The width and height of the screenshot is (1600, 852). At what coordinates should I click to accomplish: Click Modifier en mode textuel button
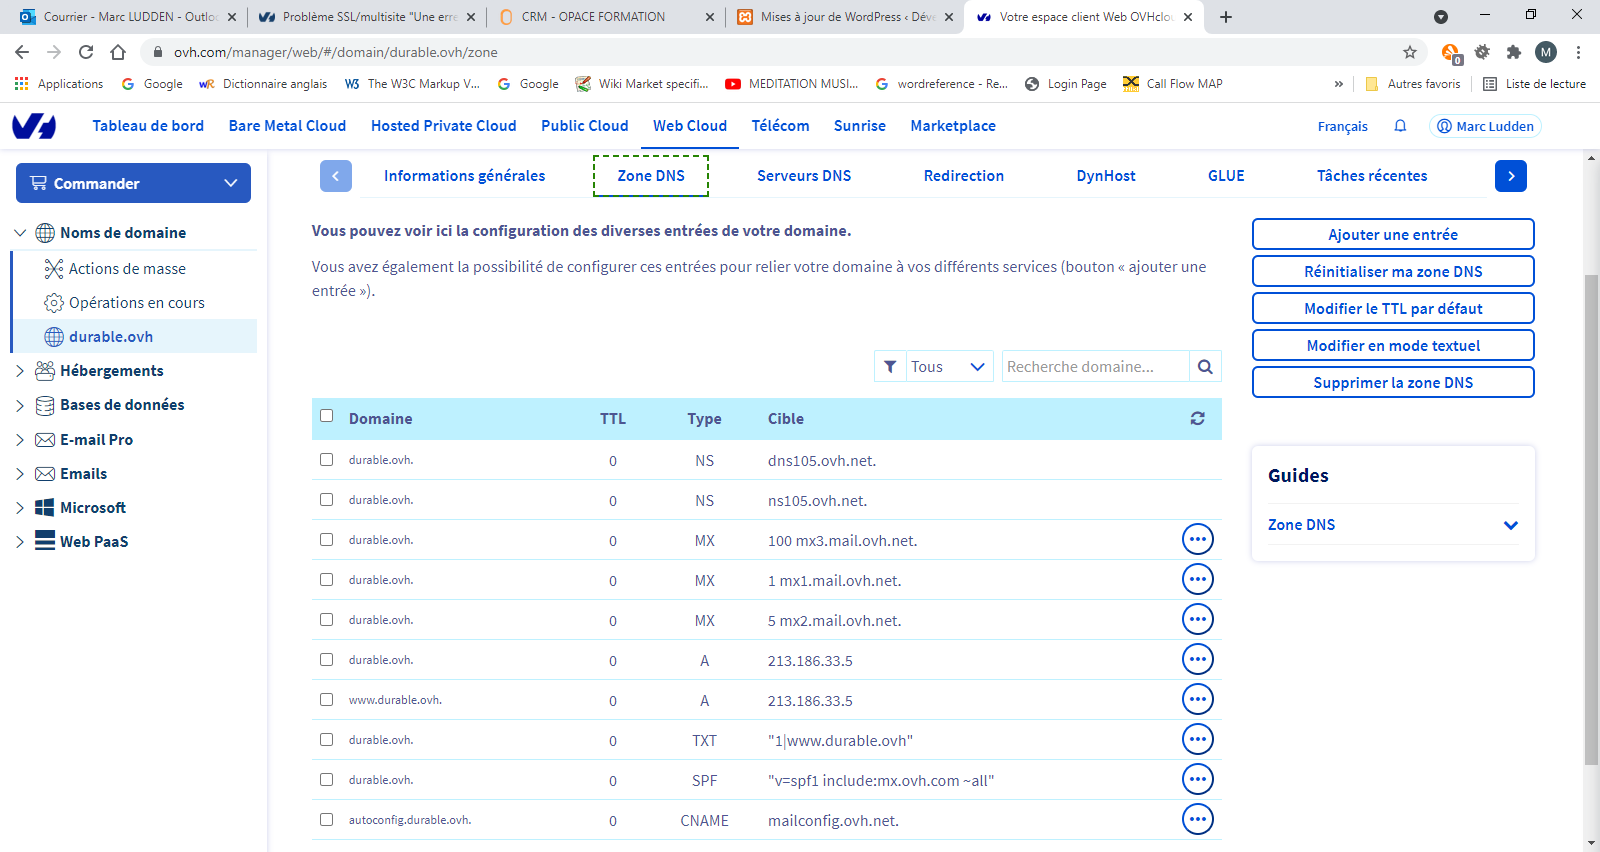point(1392,346)
